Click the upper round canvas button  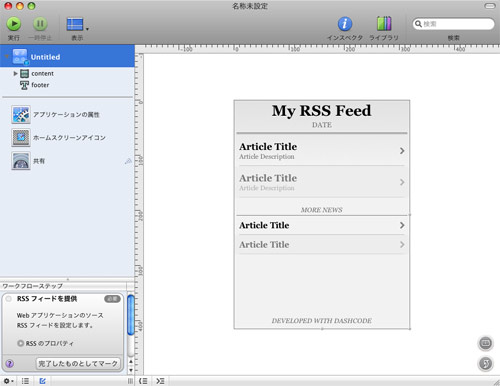coord(485,343)
